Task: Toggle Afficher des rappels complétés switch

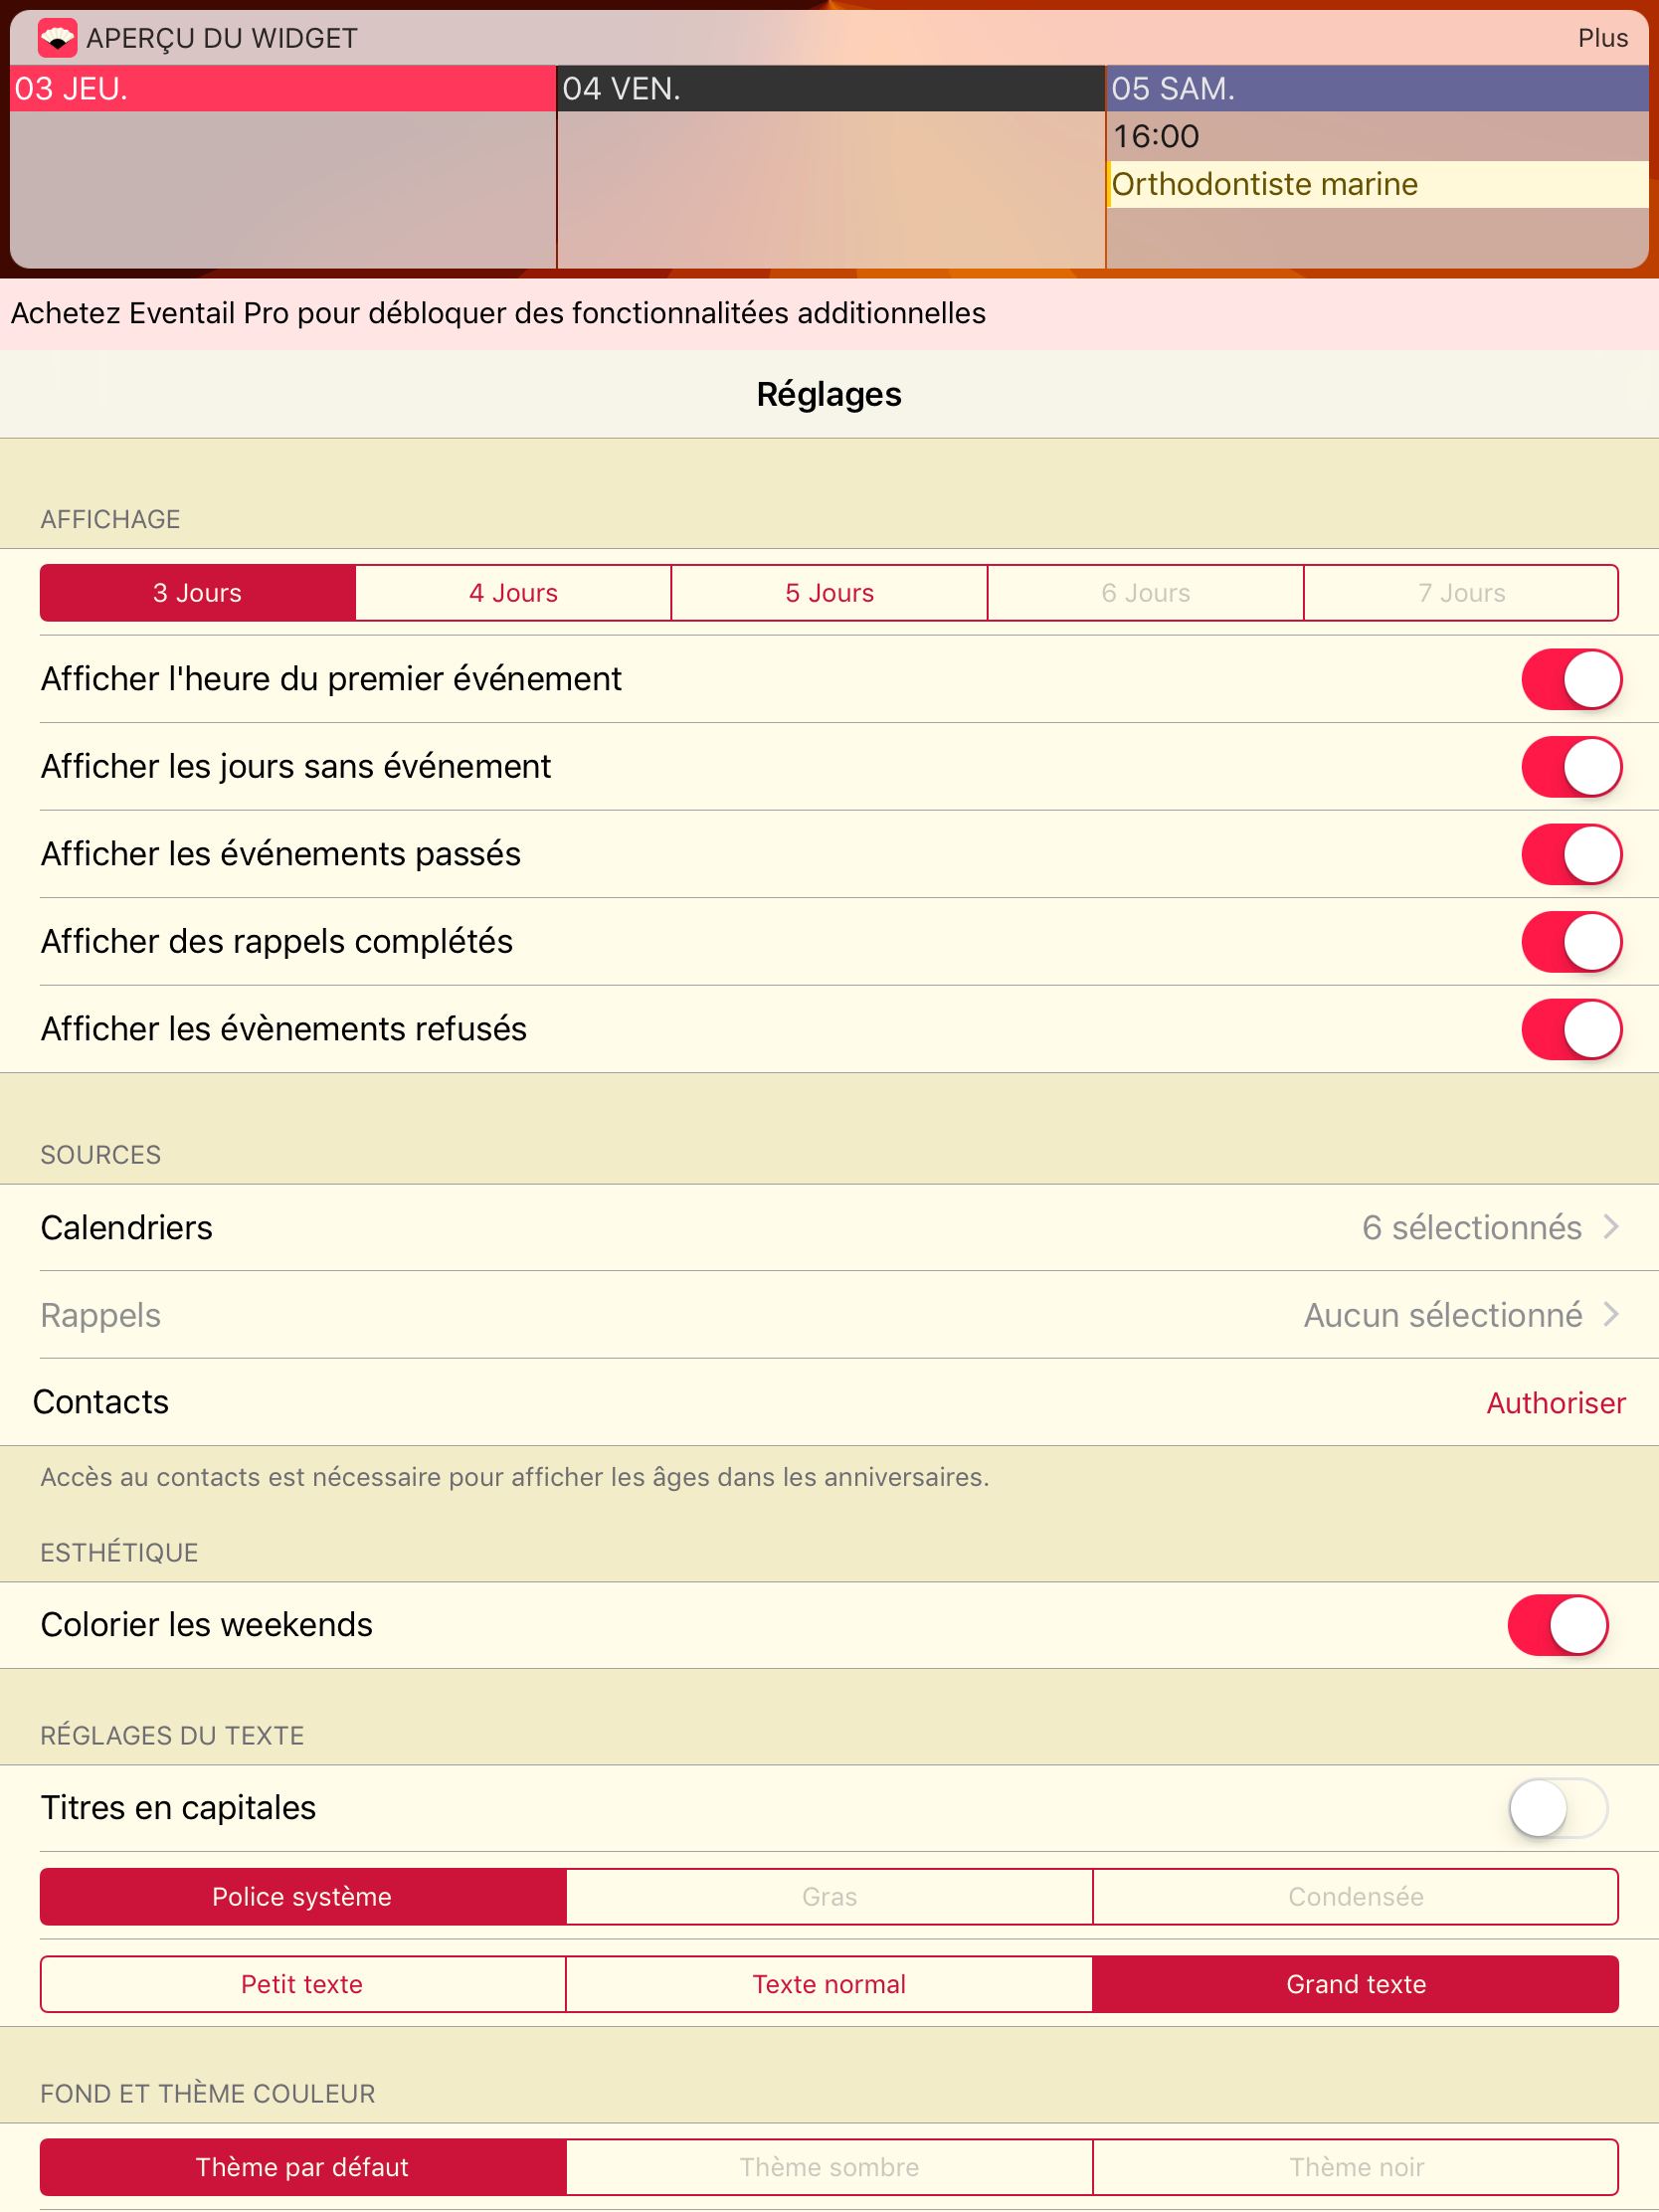Action: tap(1570, 942)
